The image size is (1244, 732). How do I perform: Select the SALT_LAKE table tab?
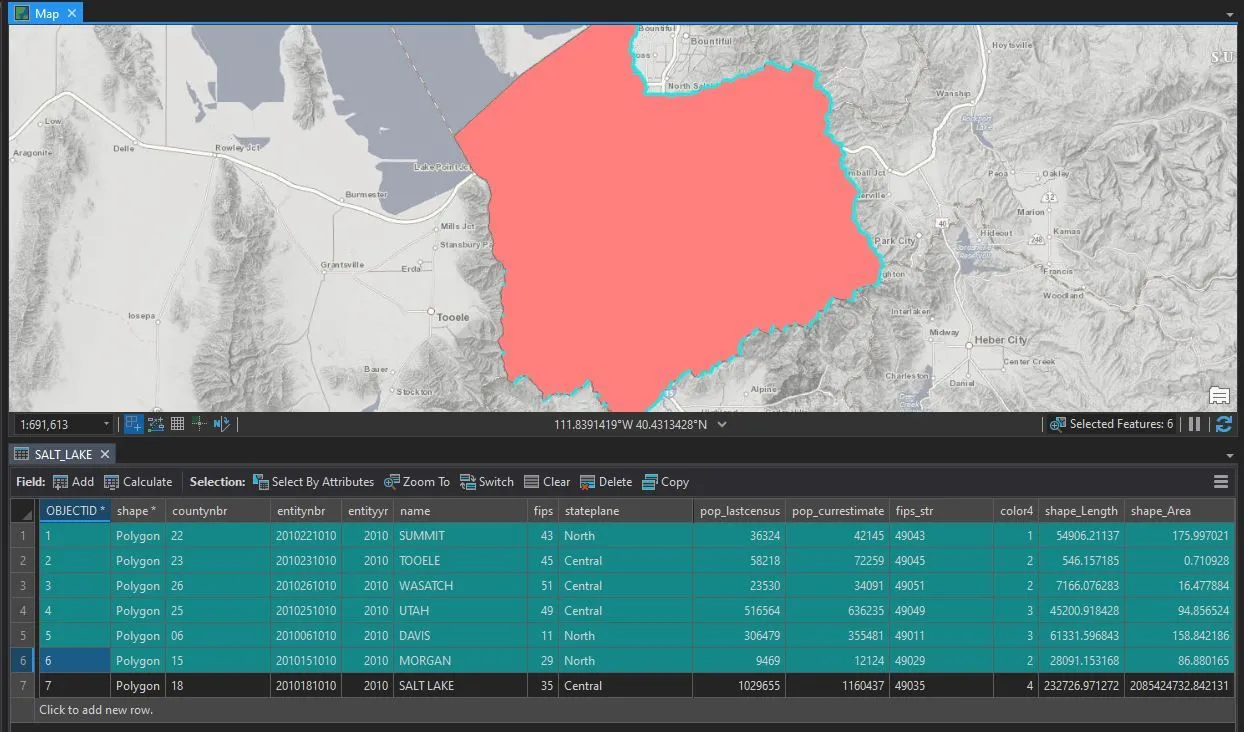pyautogui.click(x=62, y=453)
